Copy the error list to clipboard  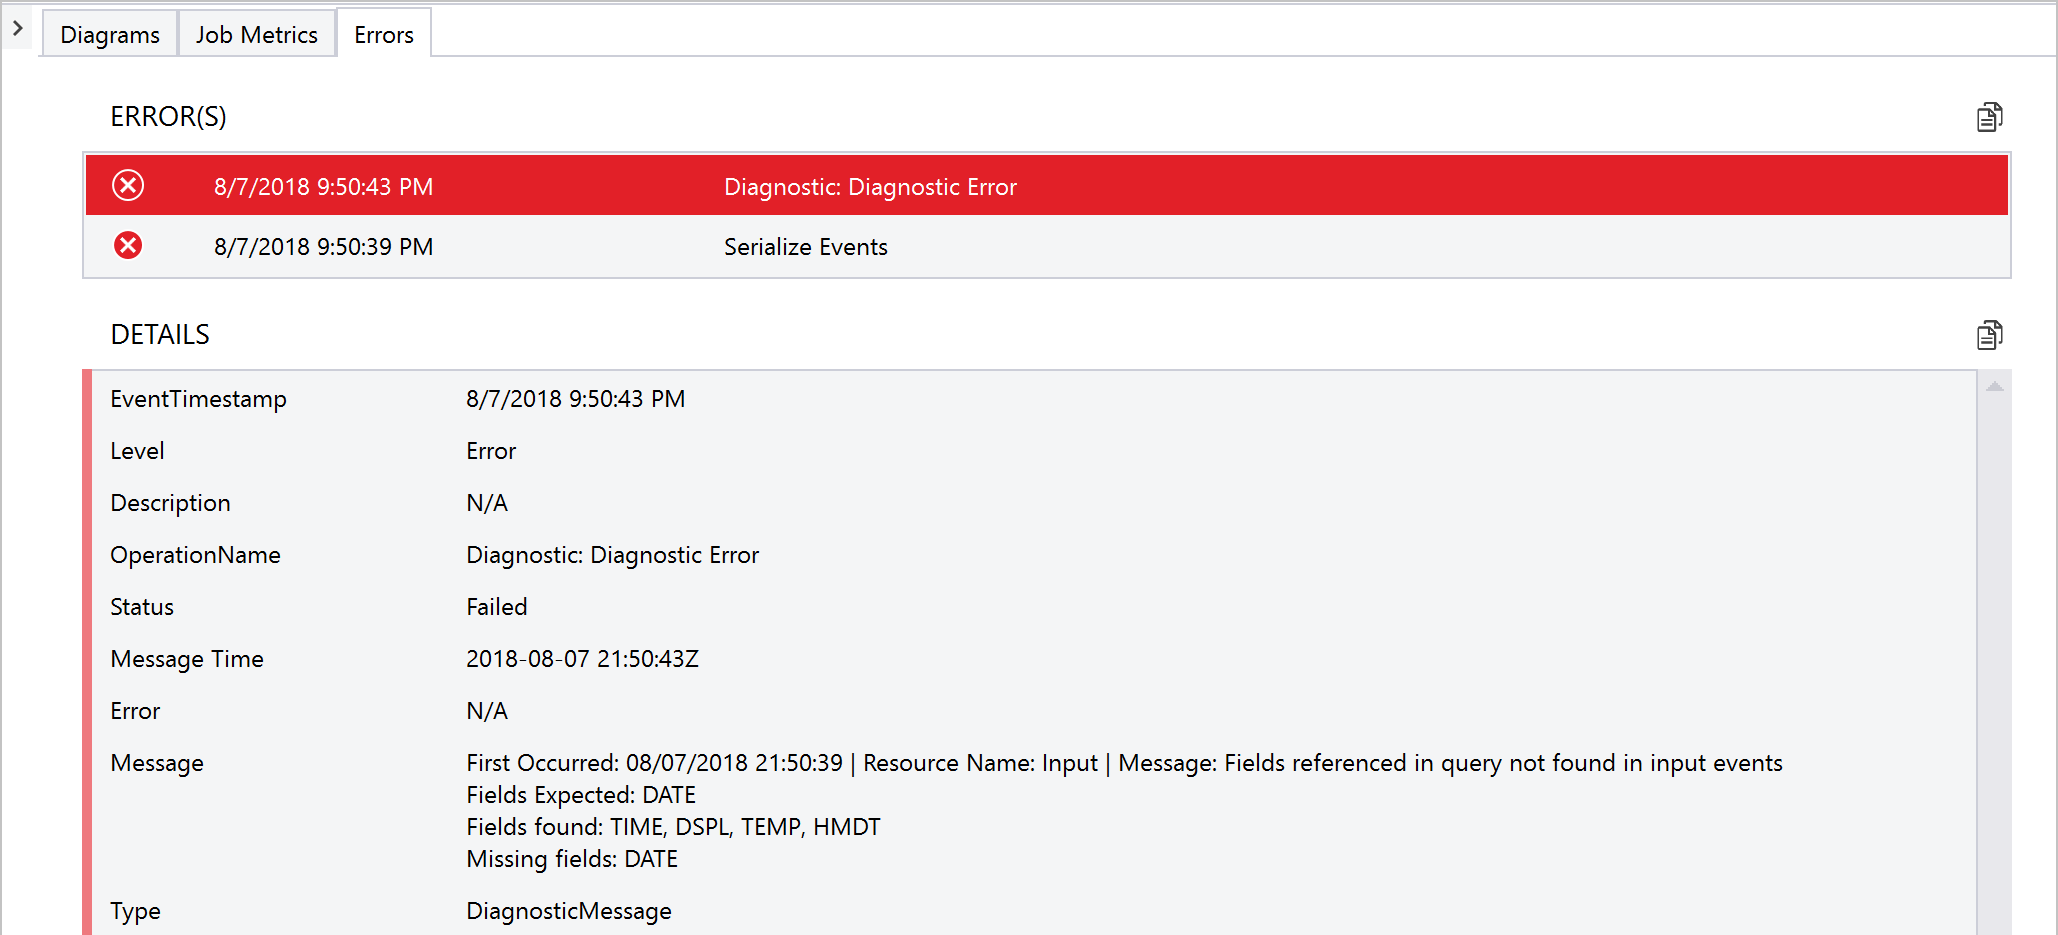pyautogui.click(x=1990, y=117)
